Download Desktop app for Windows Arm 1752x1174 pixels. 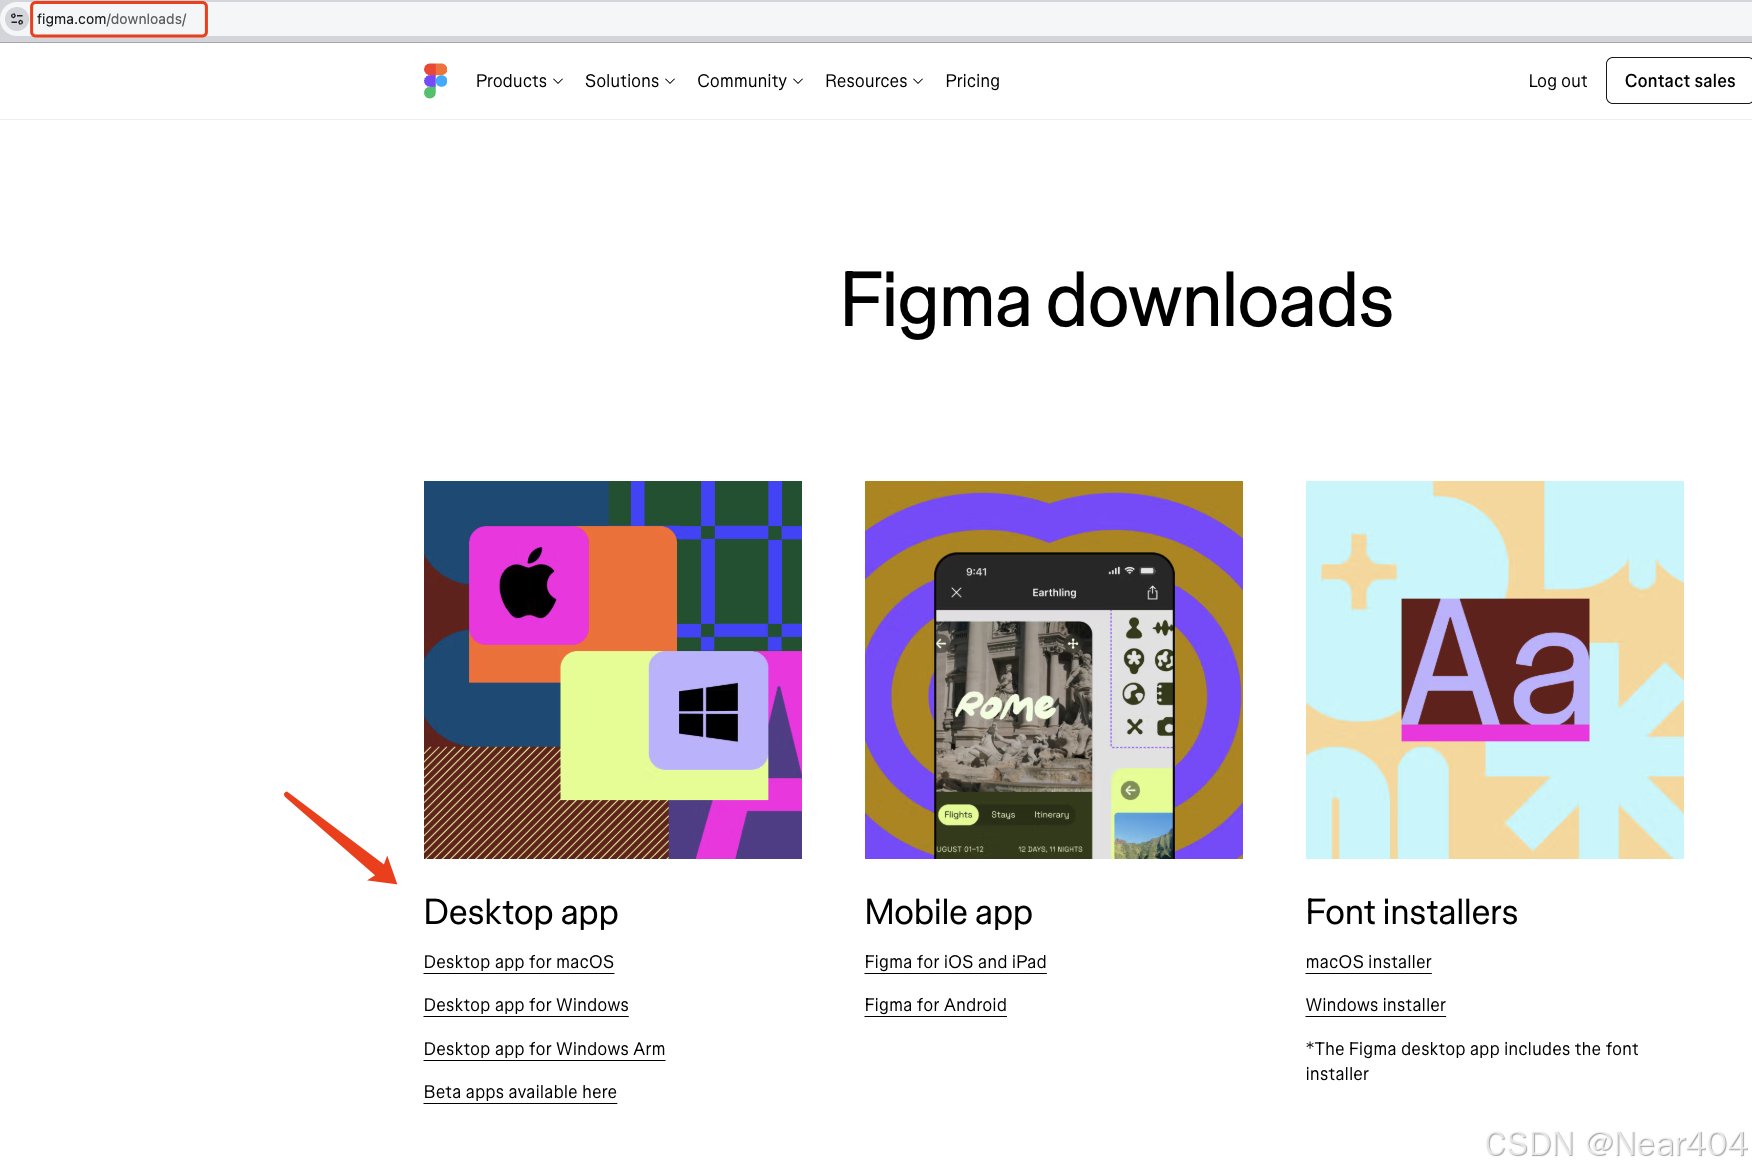[544, 1049]
